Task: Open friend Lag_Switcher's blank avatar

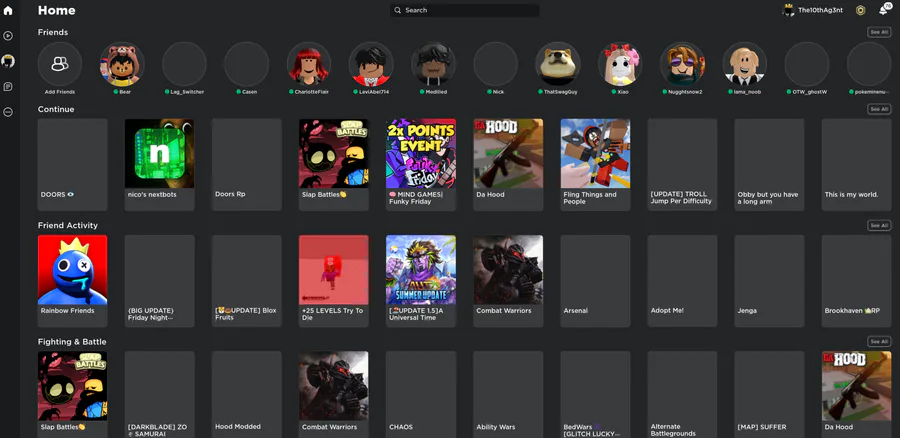Action: click(184, 64)
